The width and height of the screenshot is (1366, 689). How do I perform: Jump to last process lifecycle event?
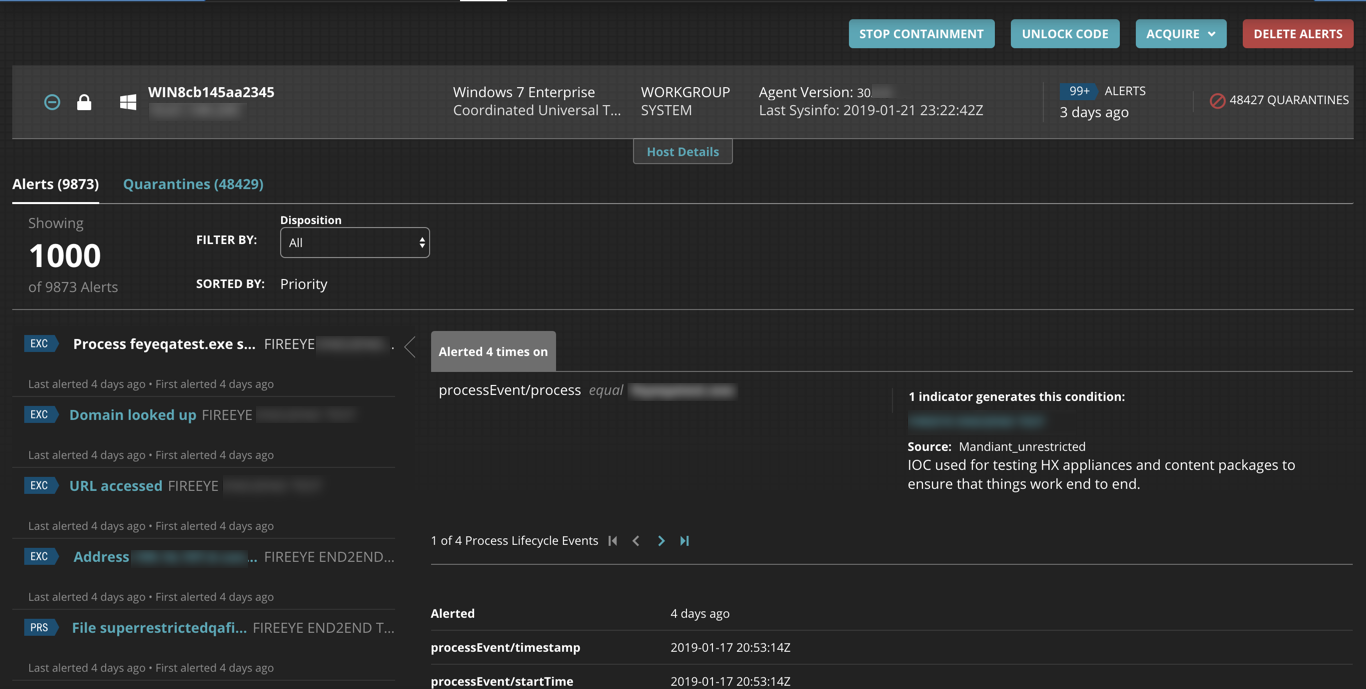pyautogui.click(x=685, y=541)
